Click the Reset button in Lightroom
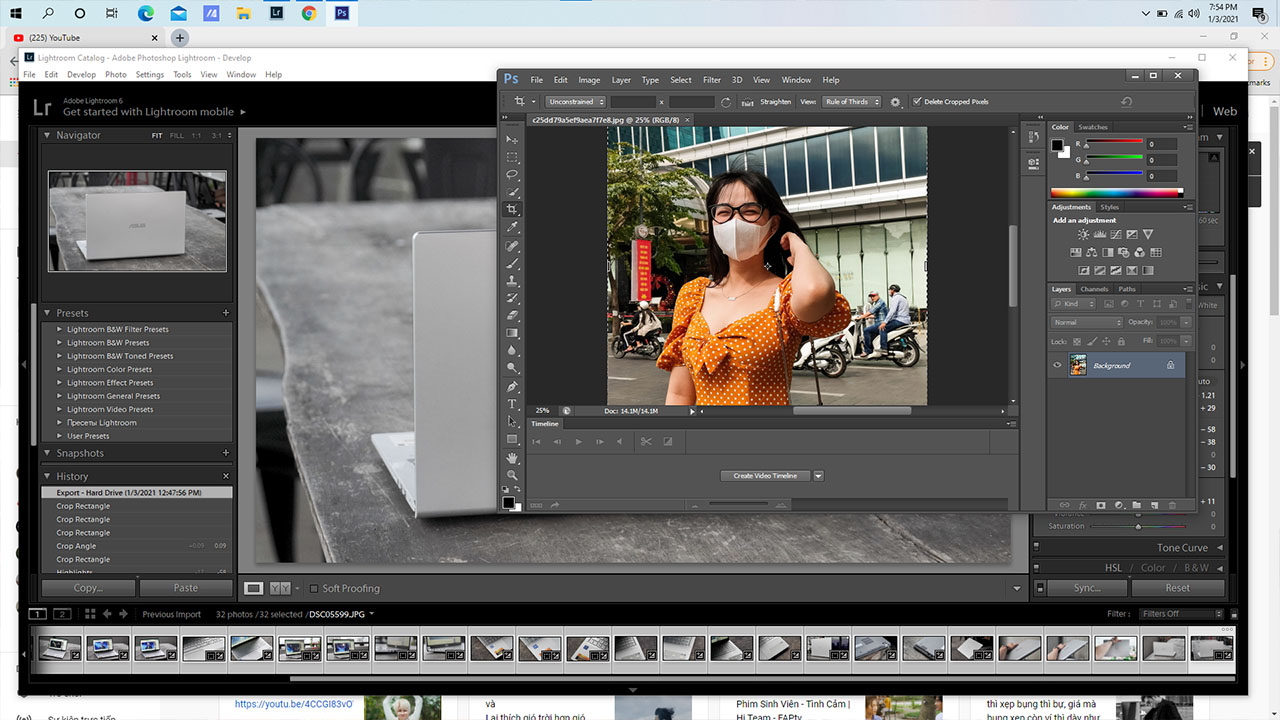Viewport: 1280px width, 720px height. click(1177, 588)
